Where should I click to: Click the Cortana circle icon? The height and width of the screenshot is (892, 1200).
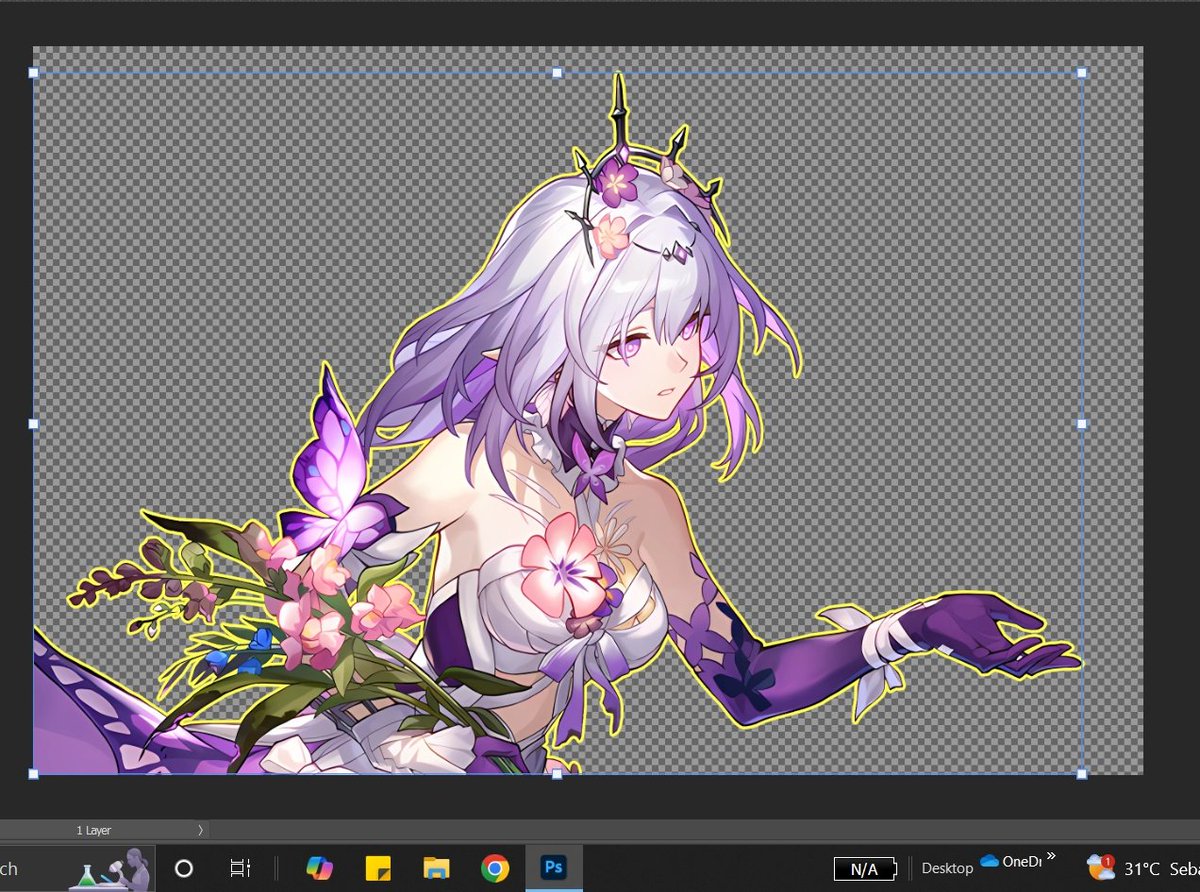(183, 868)
